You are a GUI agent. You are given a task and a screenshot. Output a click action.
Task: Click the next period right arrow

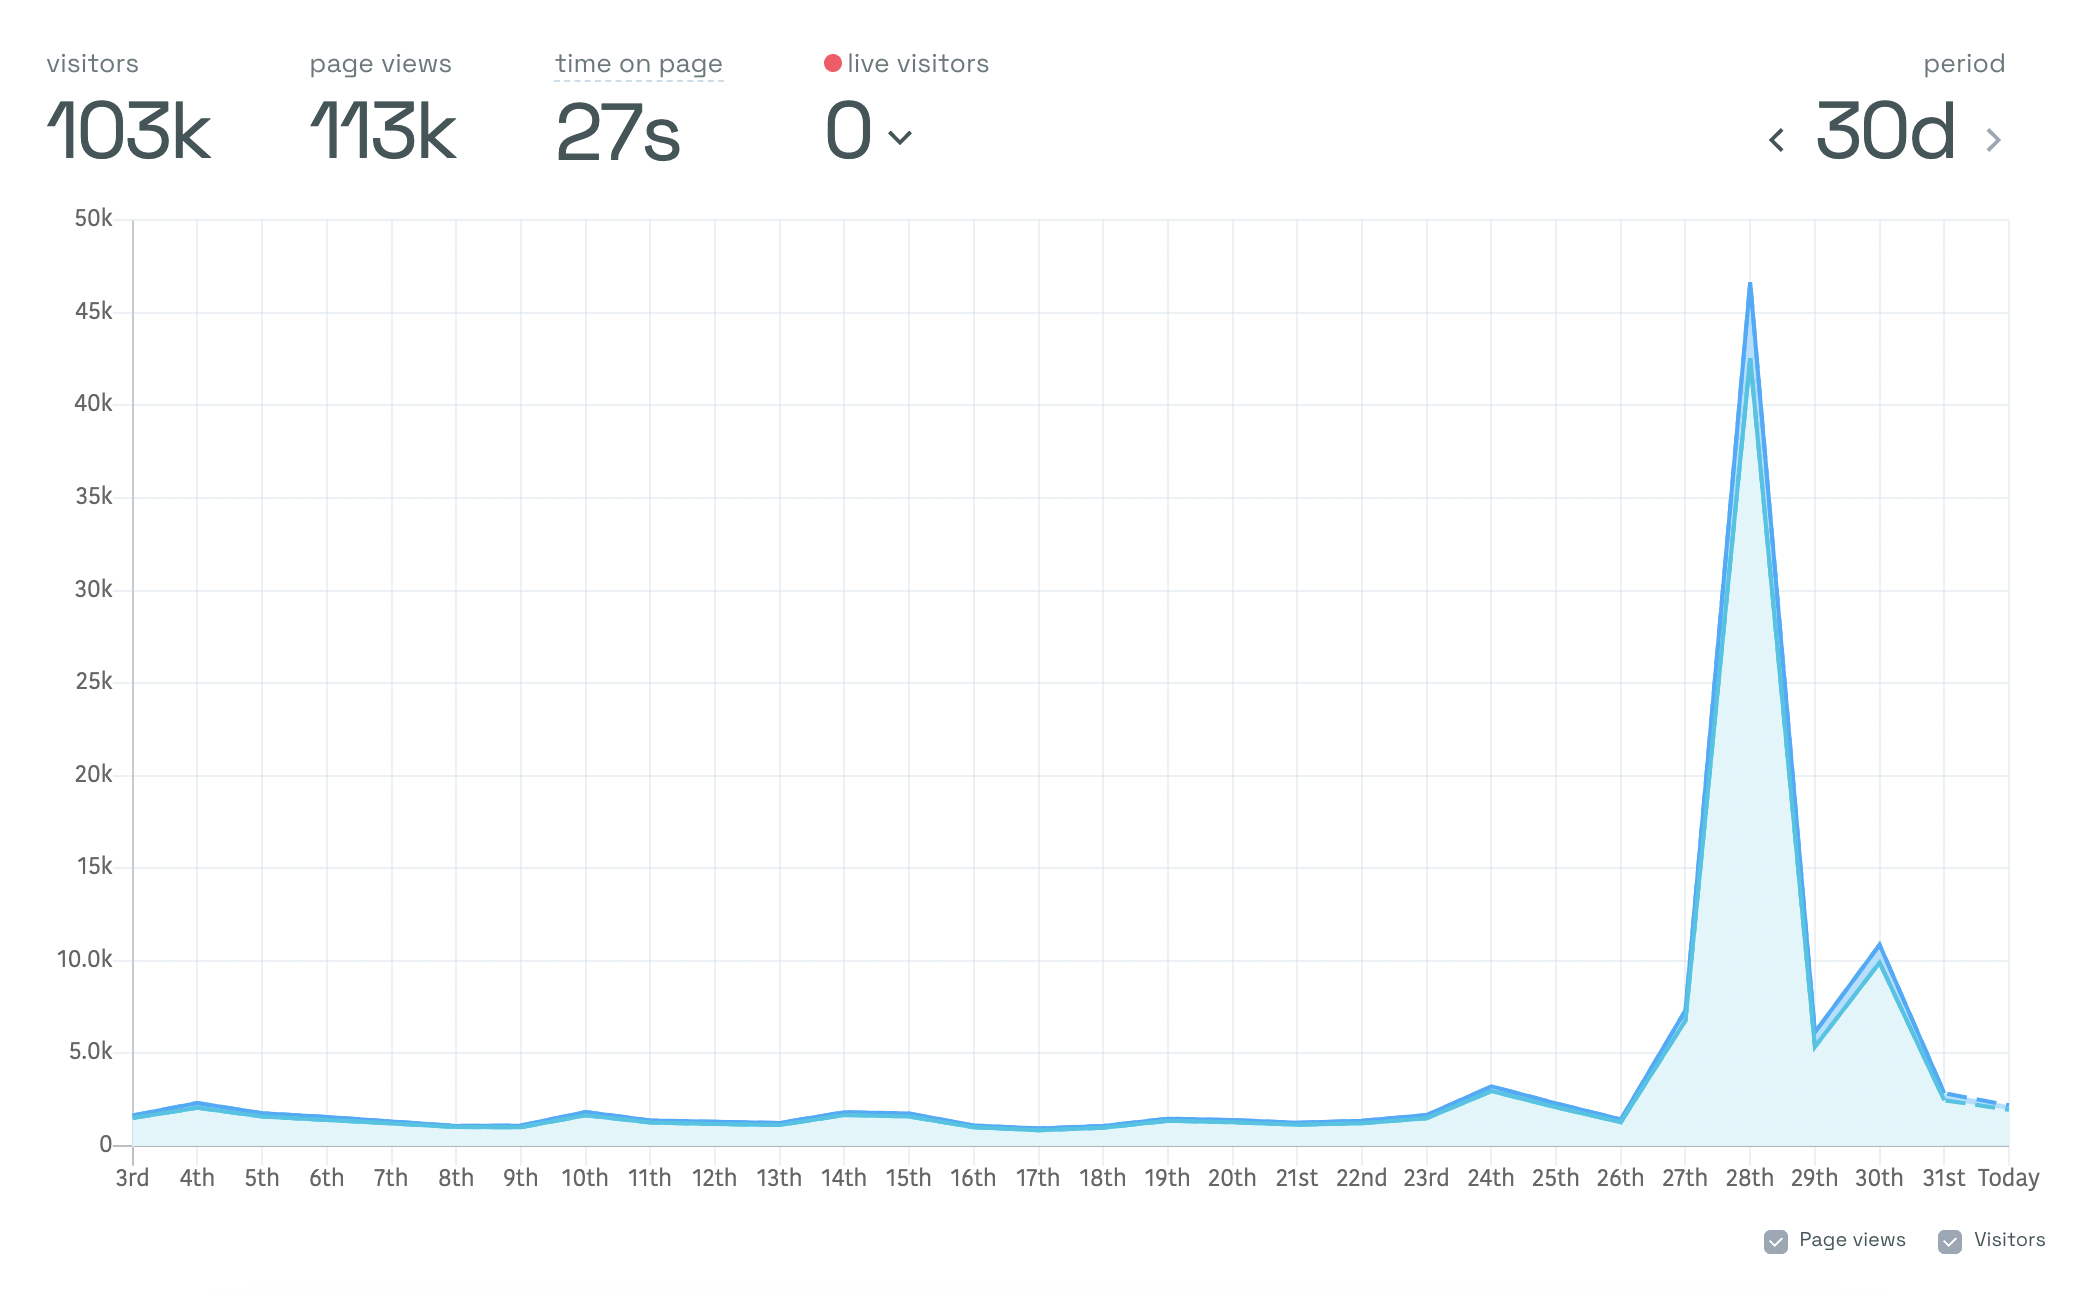pos(1993,140)
